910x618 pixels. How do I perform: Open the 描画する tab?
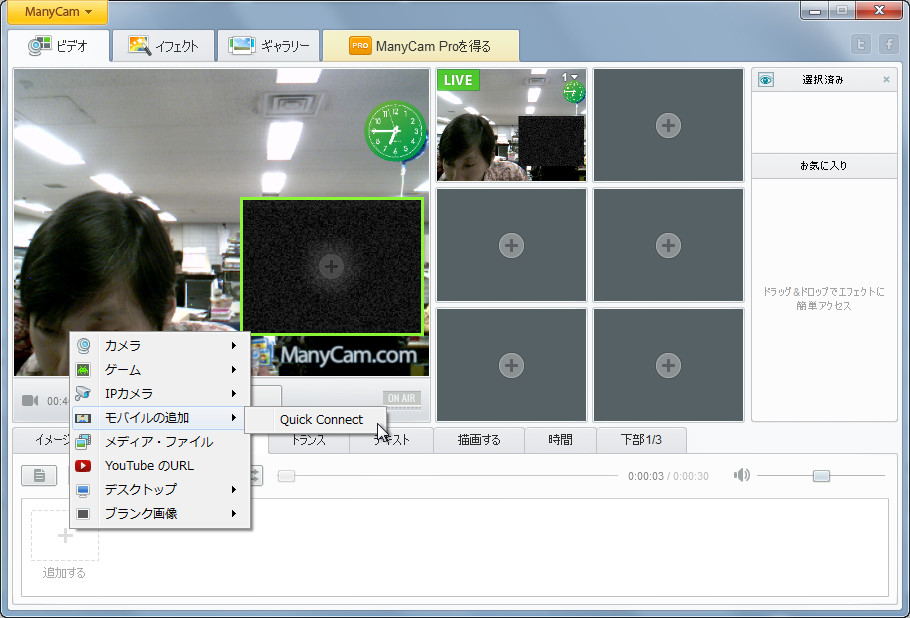pyautogui.click(x=479, y=440)
